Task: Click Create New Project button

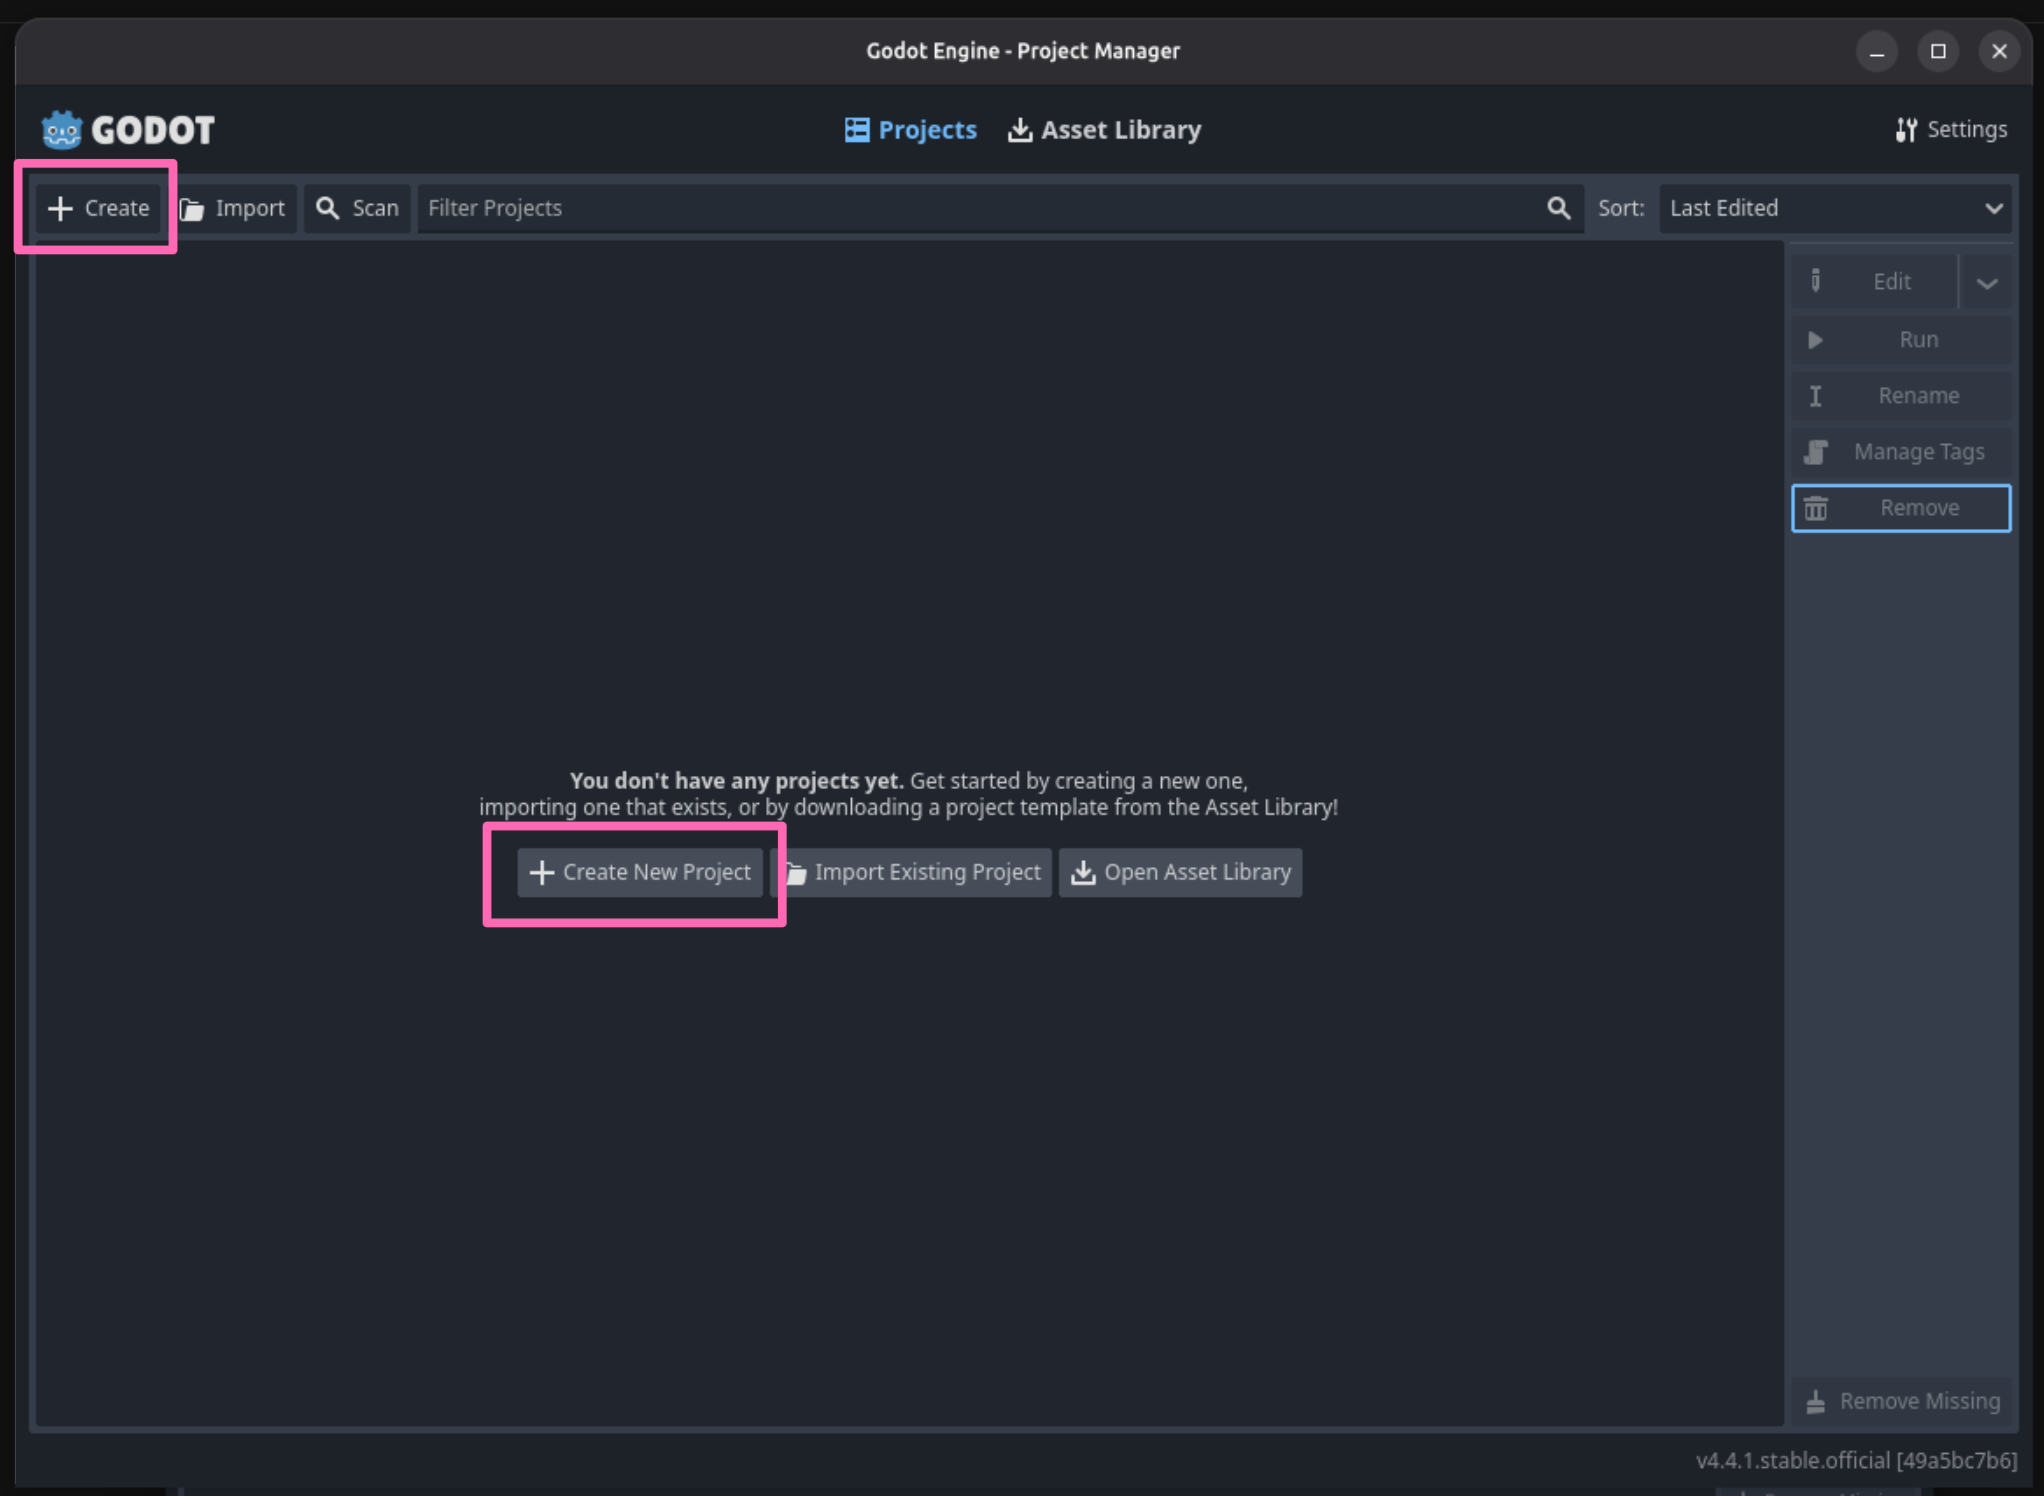Action: pyautogui.click(x=640, y=872)
